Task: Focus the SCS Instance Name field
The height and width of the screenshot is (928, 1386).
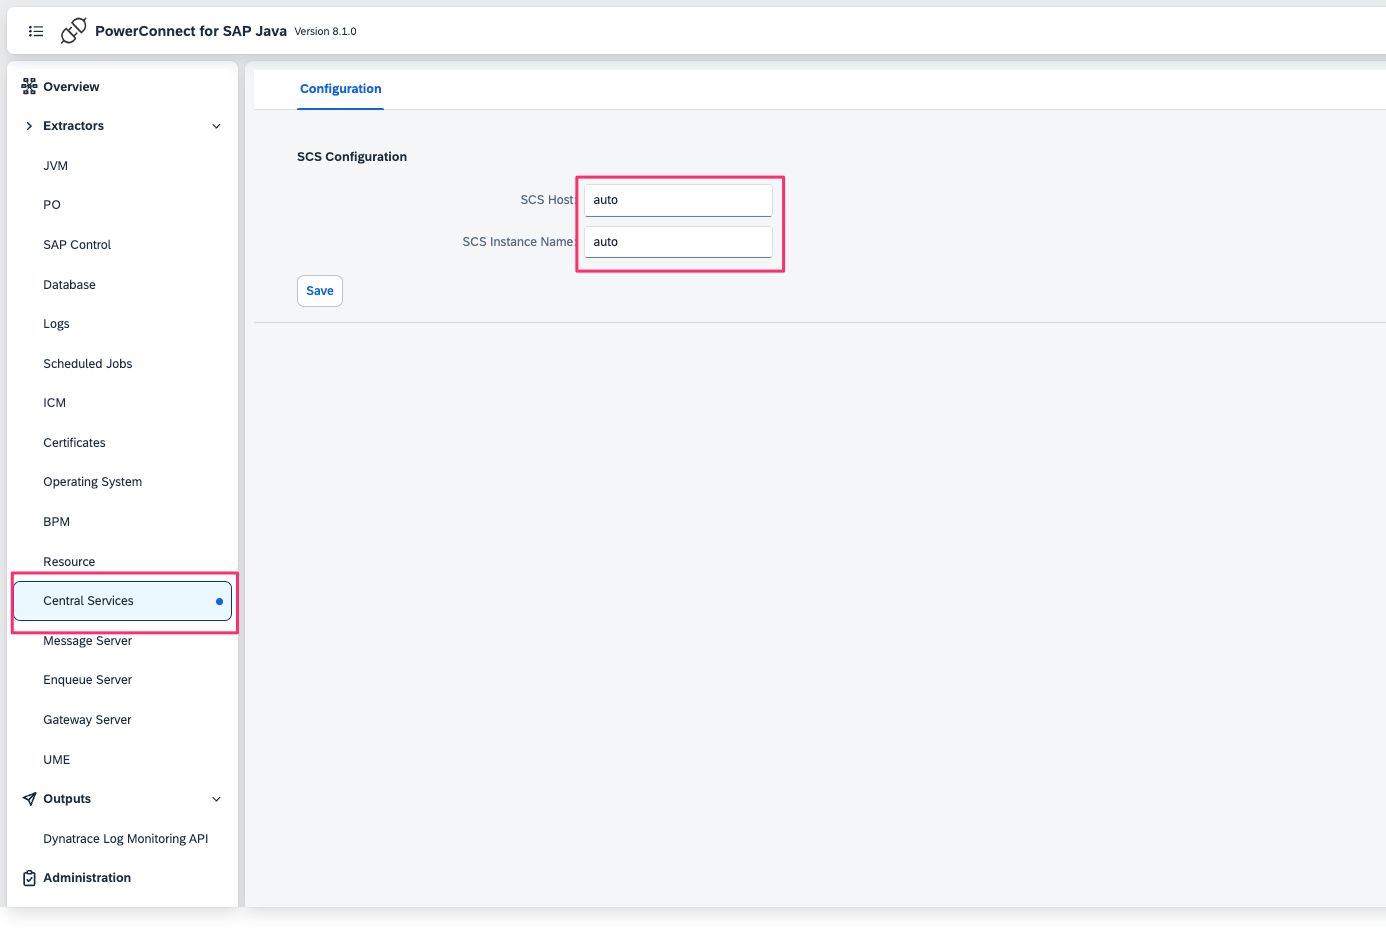Action: [x=678, y=242]
